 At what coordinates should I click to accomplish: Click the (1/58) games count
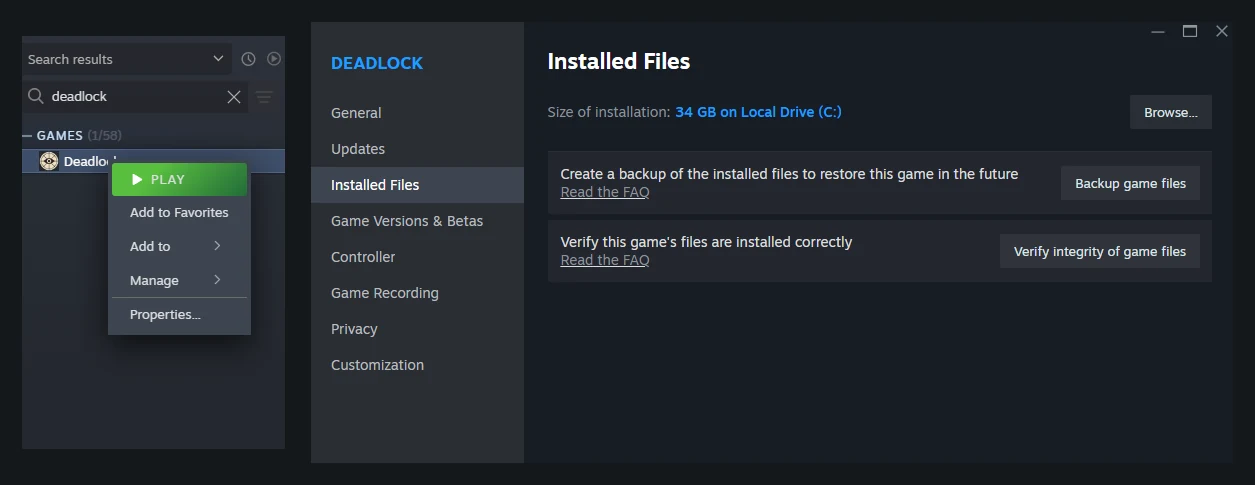(104, 135)
